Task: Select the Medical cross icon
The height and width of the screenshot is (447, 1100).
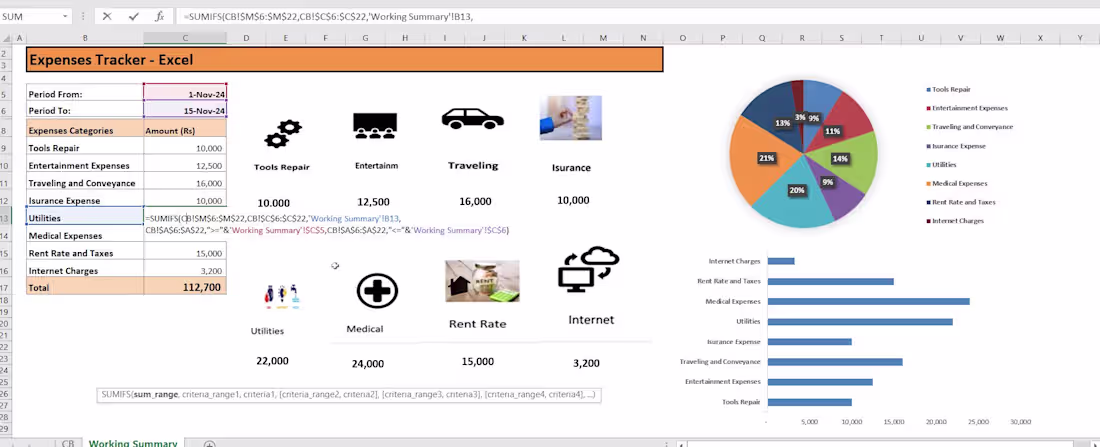Action: (x=377, y=291)
